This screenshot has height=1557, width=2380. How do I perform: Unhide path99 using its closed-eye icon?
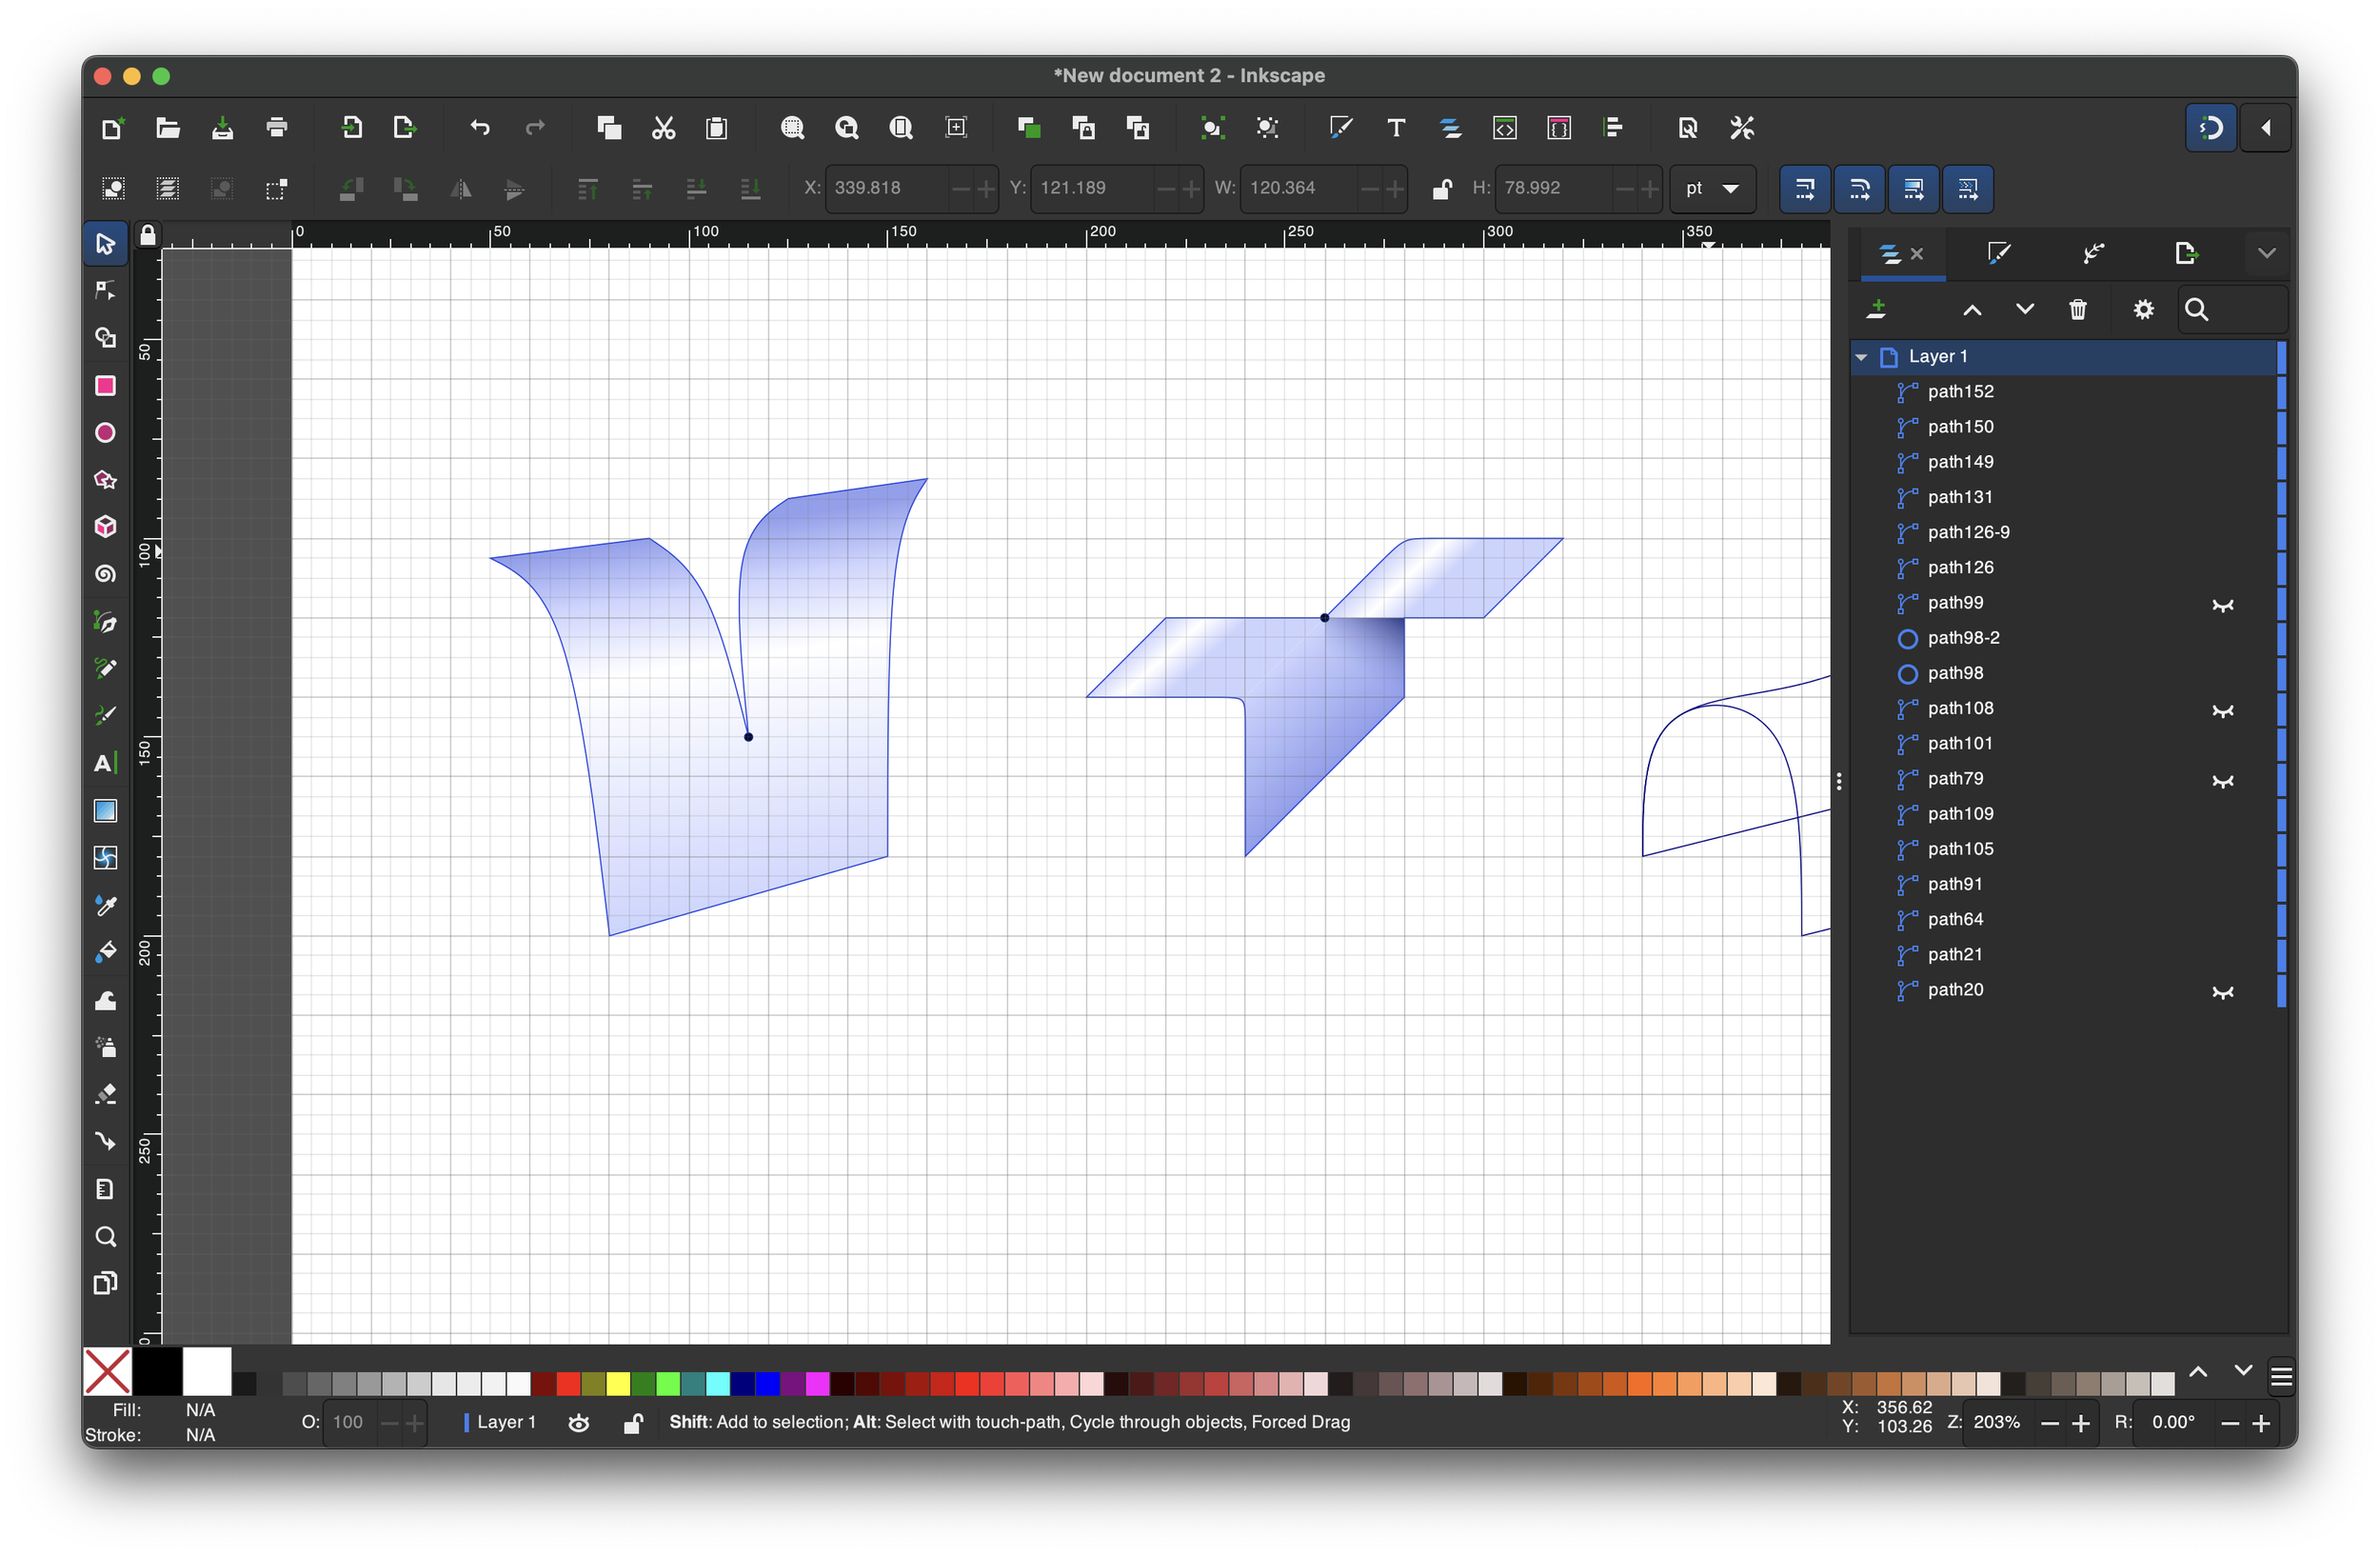tap(2222, 605)
